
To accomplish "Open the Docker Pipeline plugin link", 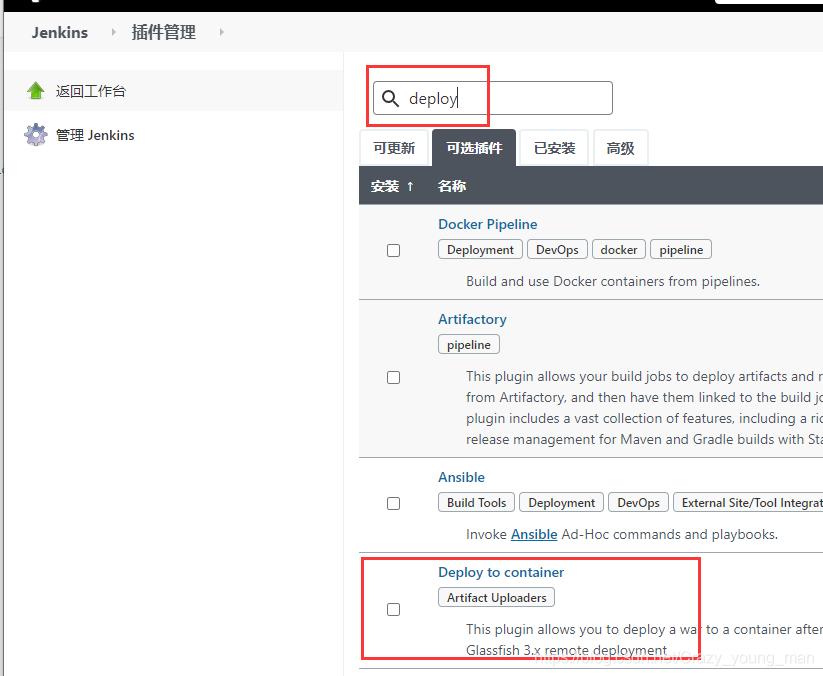I will coord(488,224).
